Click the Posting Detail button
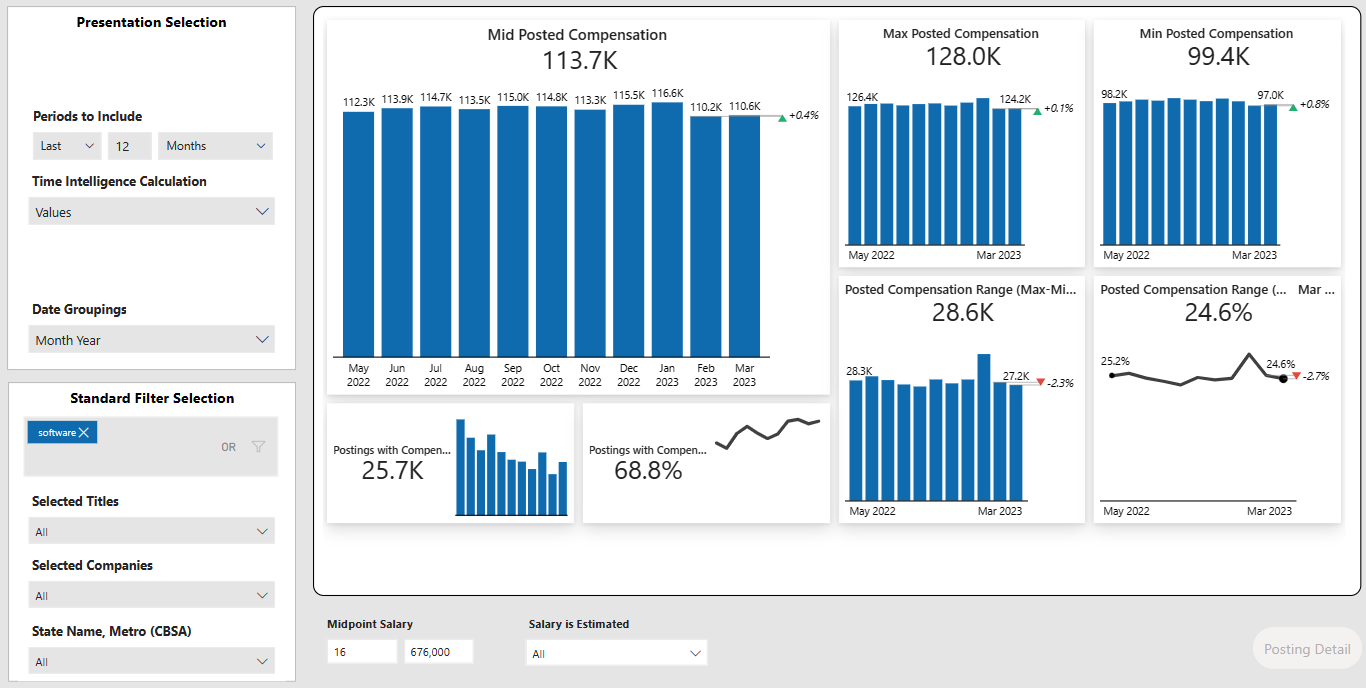Image resolution: width=1366 pixels, height=688 pixels. pyautogui.click(x=1306, y=649)
